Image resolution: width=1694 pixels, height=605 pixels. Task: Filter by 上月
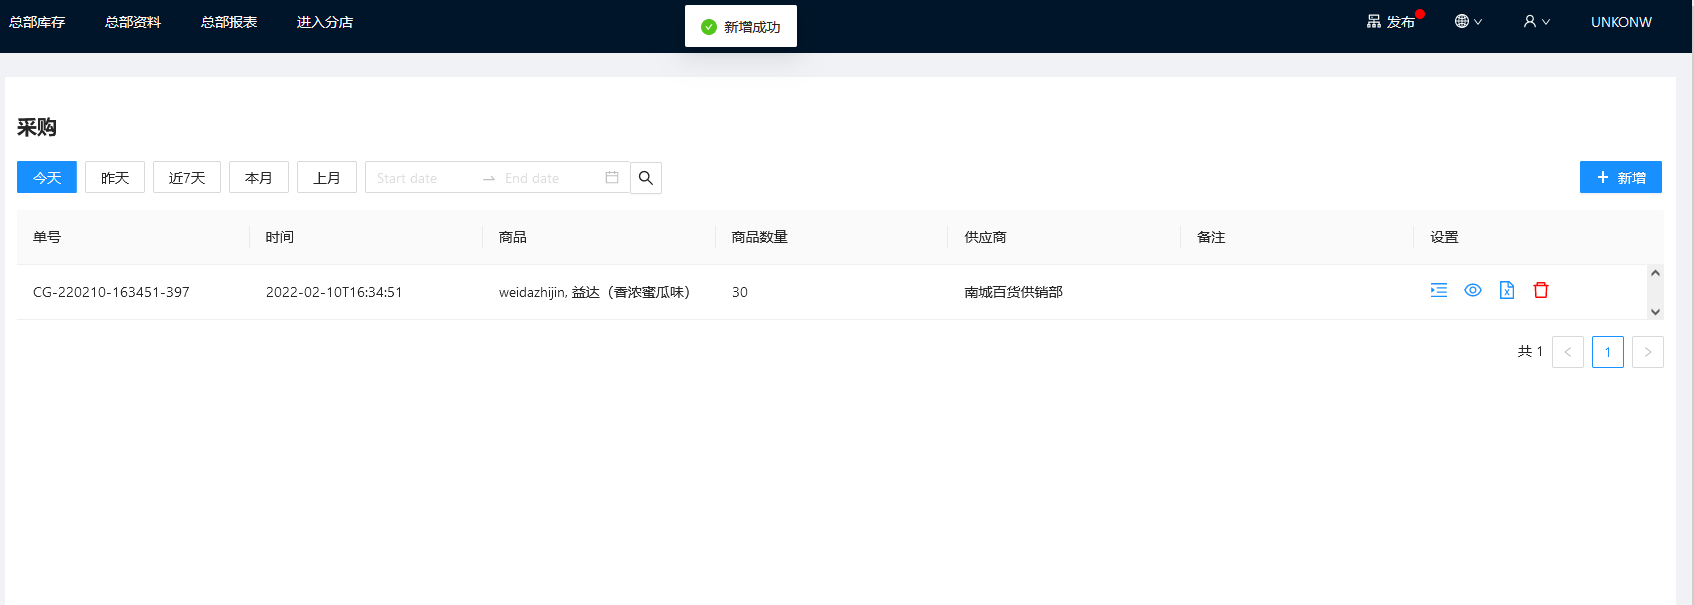coord(327,177)
